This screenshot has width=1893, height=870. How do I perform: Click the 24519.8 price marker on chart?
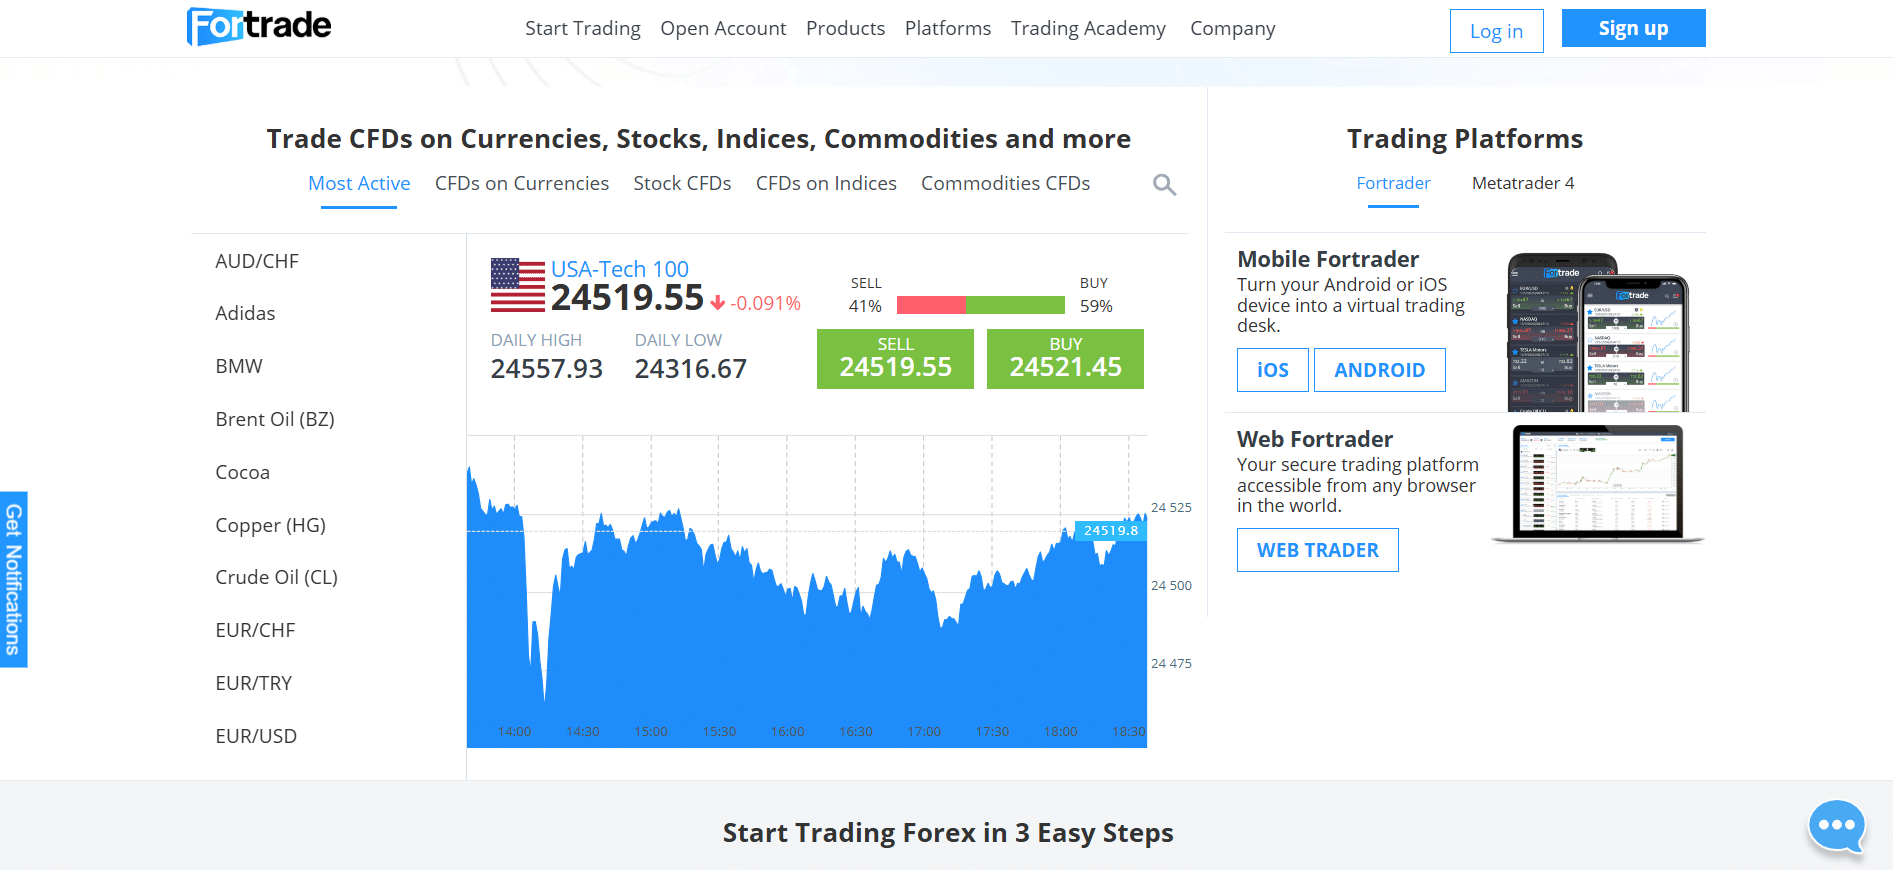(x=1110, y=530)
